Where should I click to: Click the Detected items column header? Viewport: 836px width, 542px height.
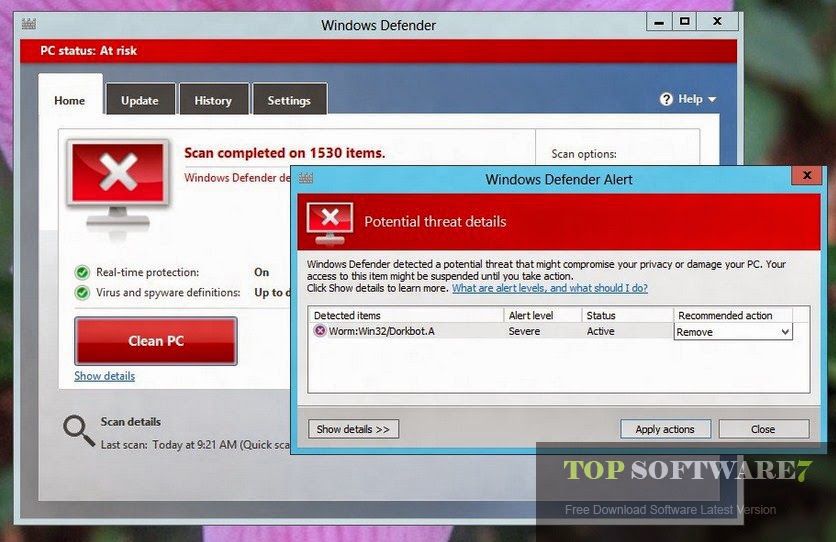click(x=406, y=316)
